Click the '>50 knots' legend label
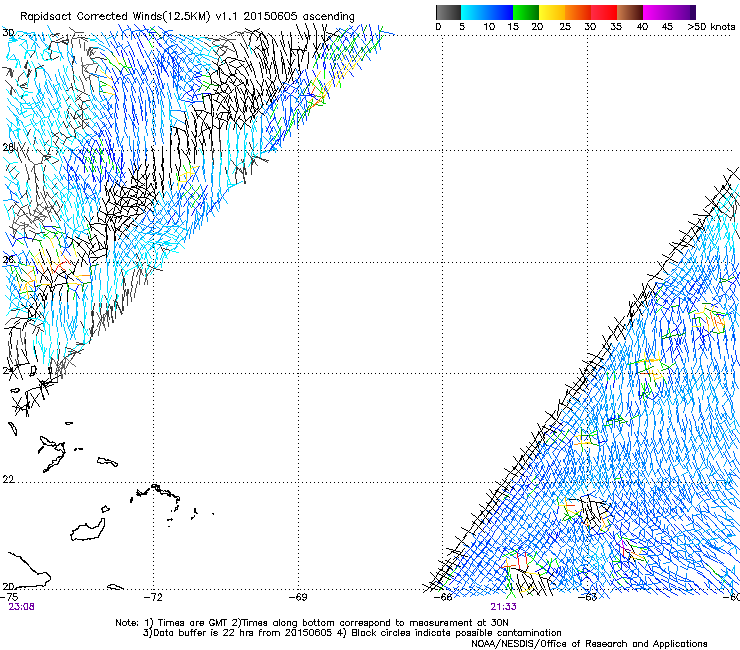 coord(711,27)
